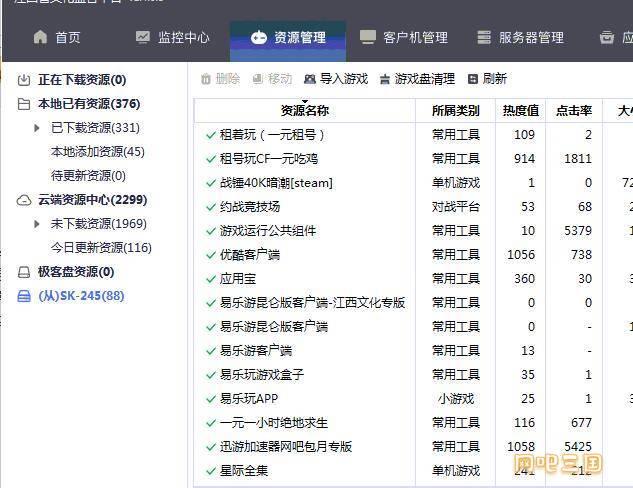This screenshot has height=488, width=633.
Task: Click the green check next to 战锤40K暗潮[steam]
Action: coord(211,183)
